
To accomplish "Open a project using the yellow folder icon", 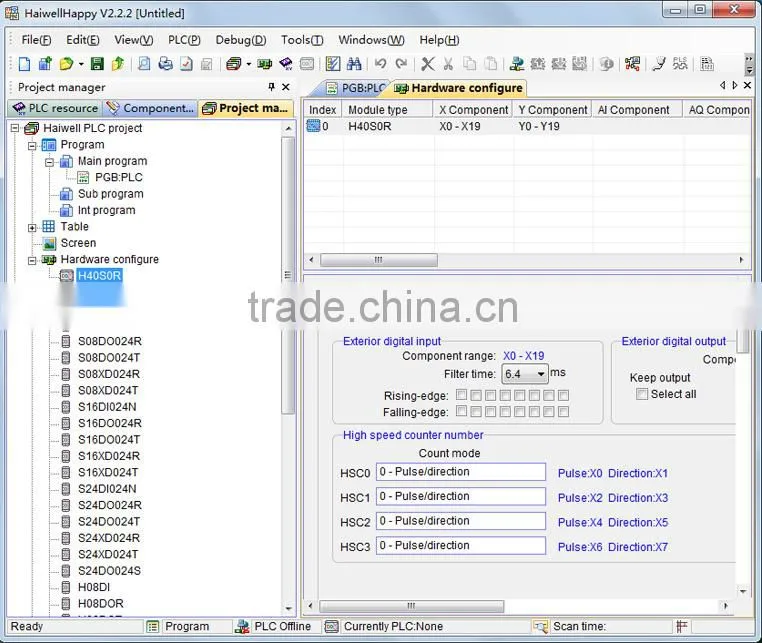I will point(66,64).
